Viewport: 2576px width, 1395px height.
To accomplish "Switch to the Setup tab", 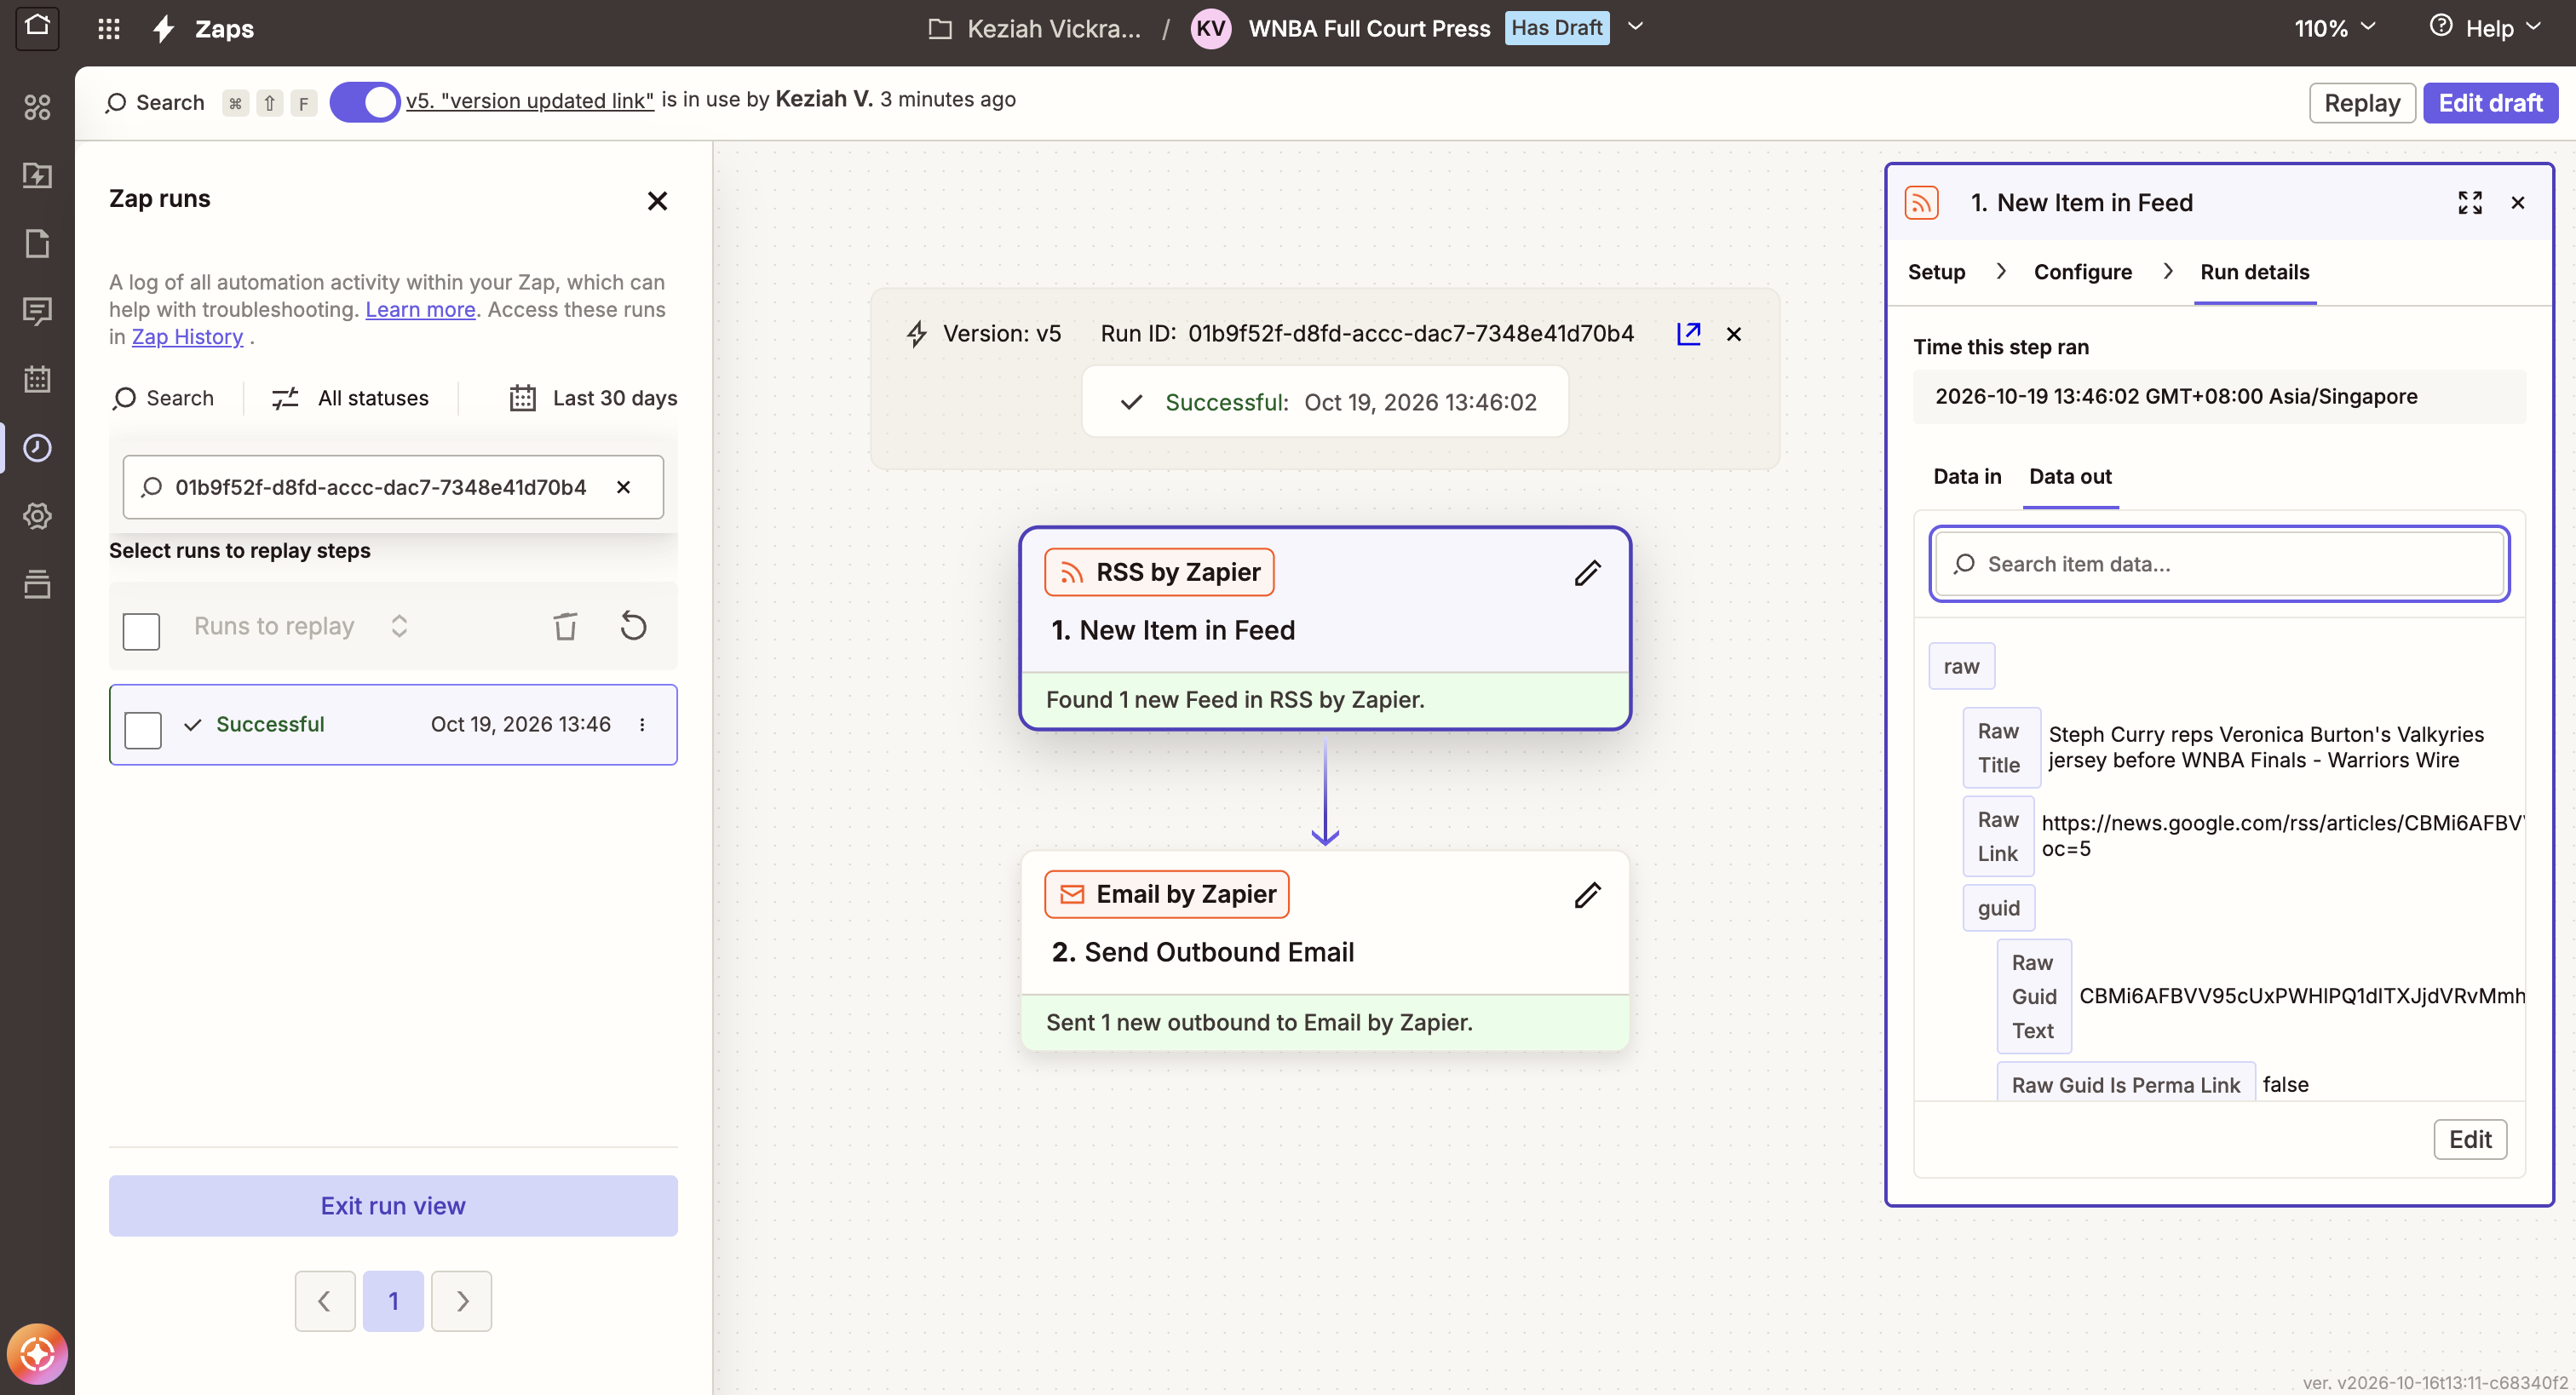I will click(1936, 272).
